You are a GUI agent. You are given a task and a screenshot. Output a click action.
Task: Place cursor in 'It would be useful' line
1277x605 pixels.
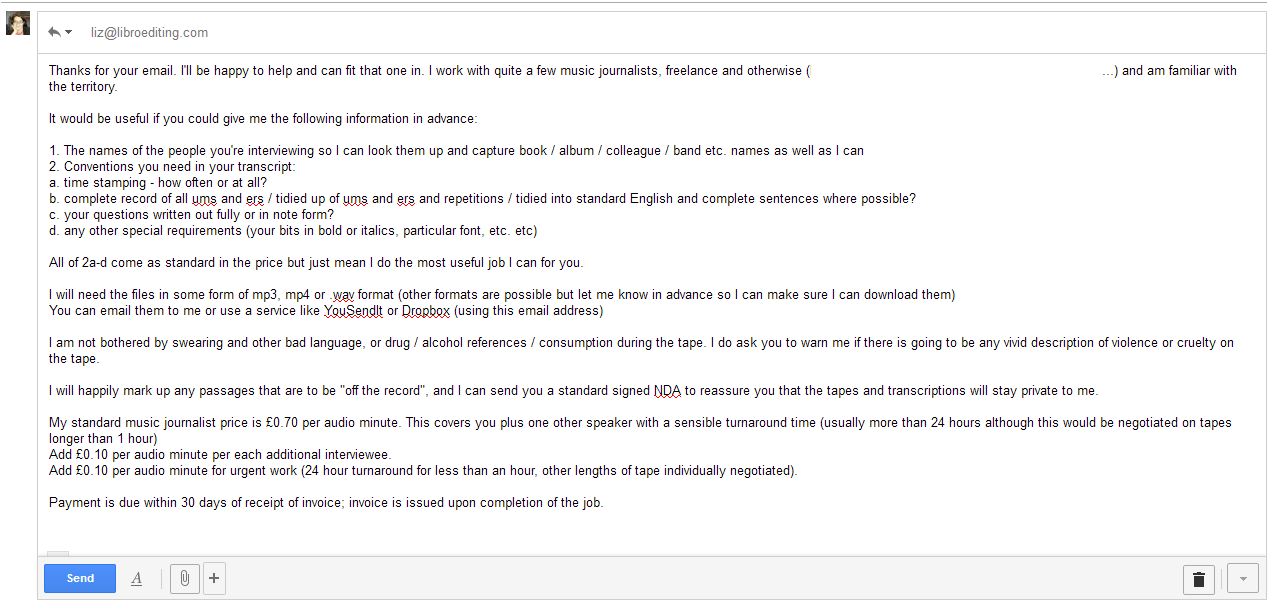point(263,119)
